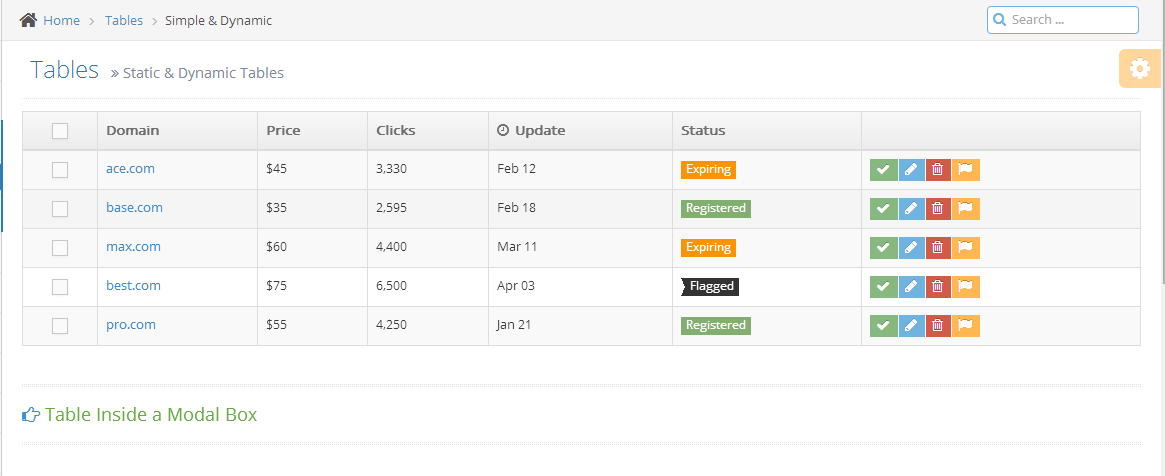
Task: Click the Expiring status label for ace.com
Action: pyautogui.click(x=708, y=169)
